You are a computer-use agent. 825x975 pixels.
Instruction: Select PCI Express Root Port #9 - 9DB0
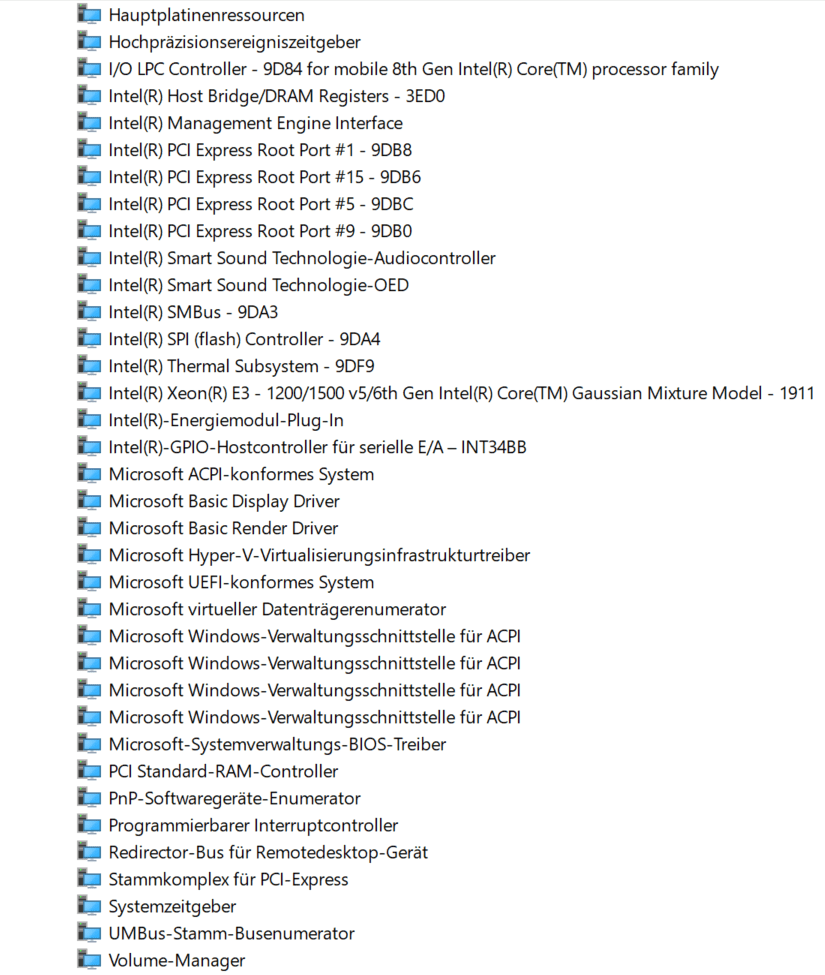tap(260, 231)
